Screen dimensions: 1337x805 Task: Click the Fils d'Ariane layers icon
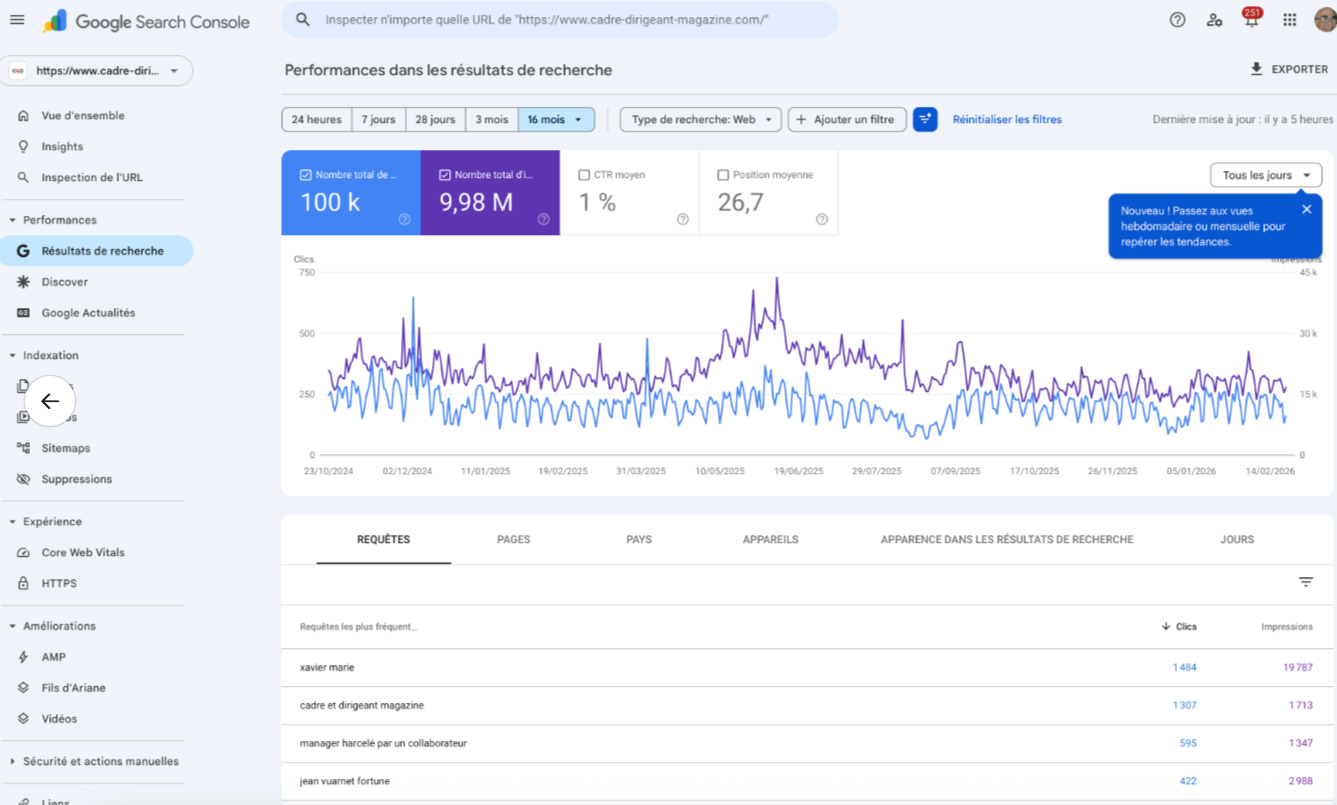pyautogui.click(x=23, y=688)
